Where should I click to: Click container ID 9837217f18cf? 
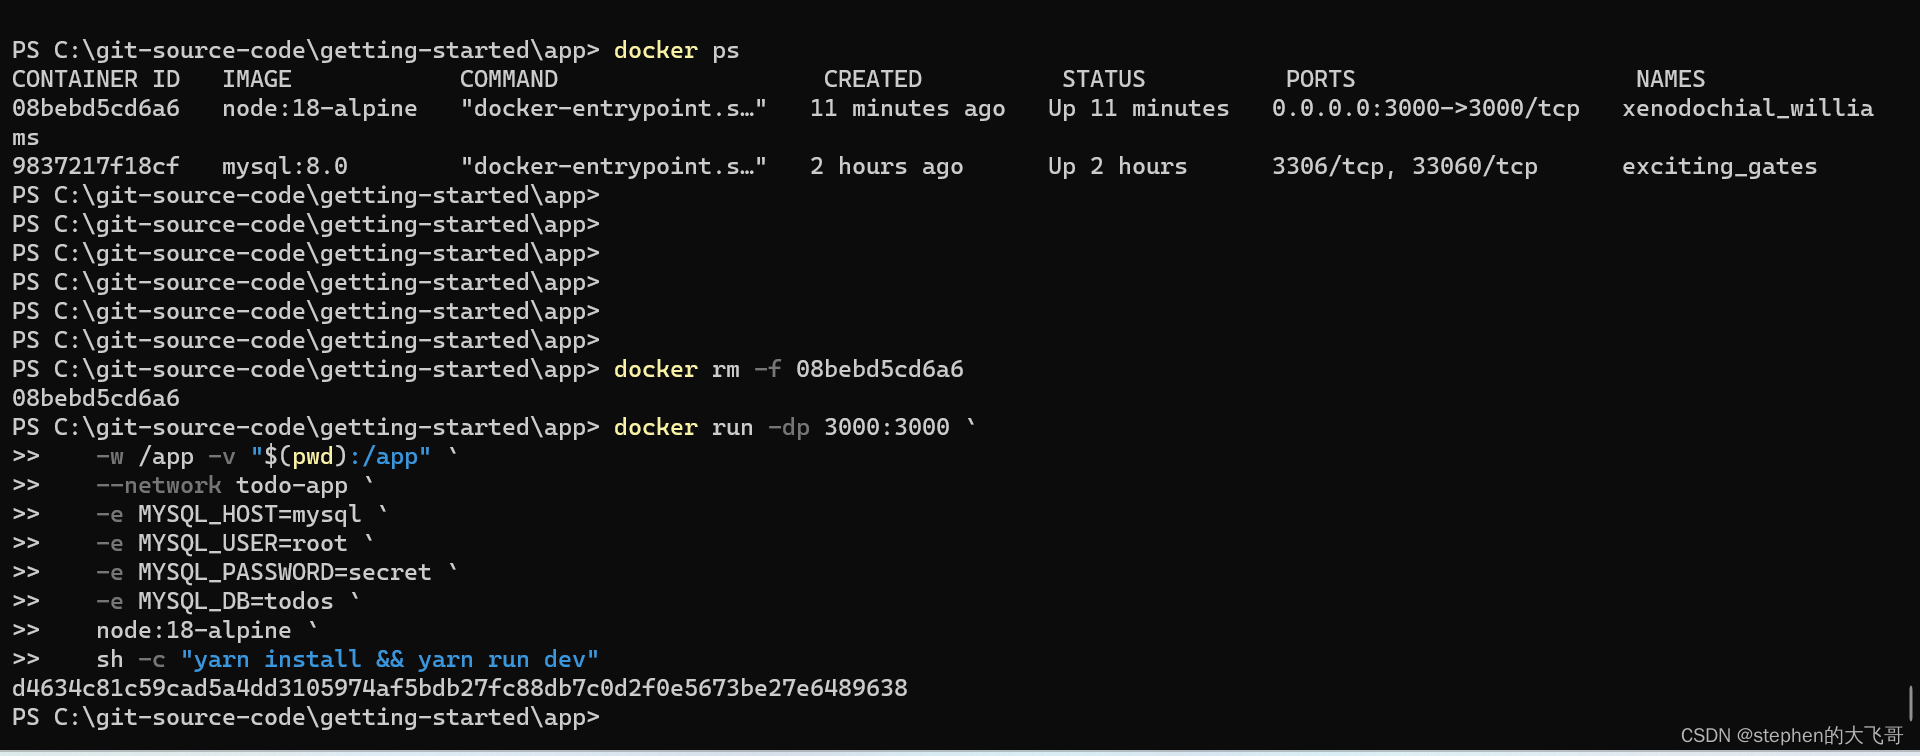coord(96,166)
